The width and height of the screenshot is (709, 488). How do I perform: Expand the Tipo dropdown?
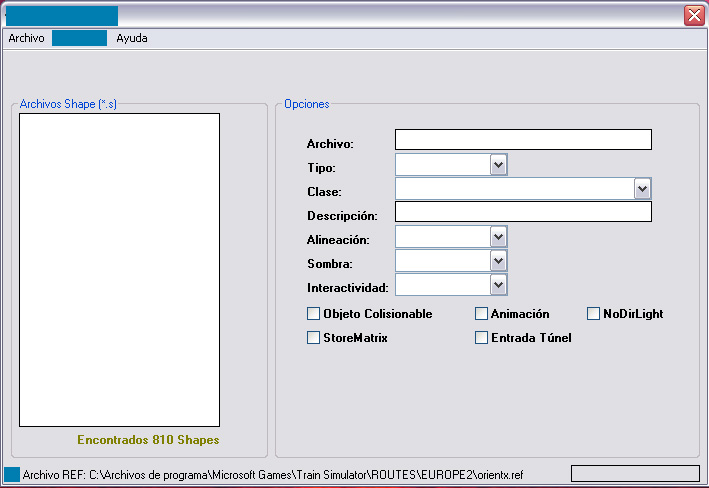(499, 164)
